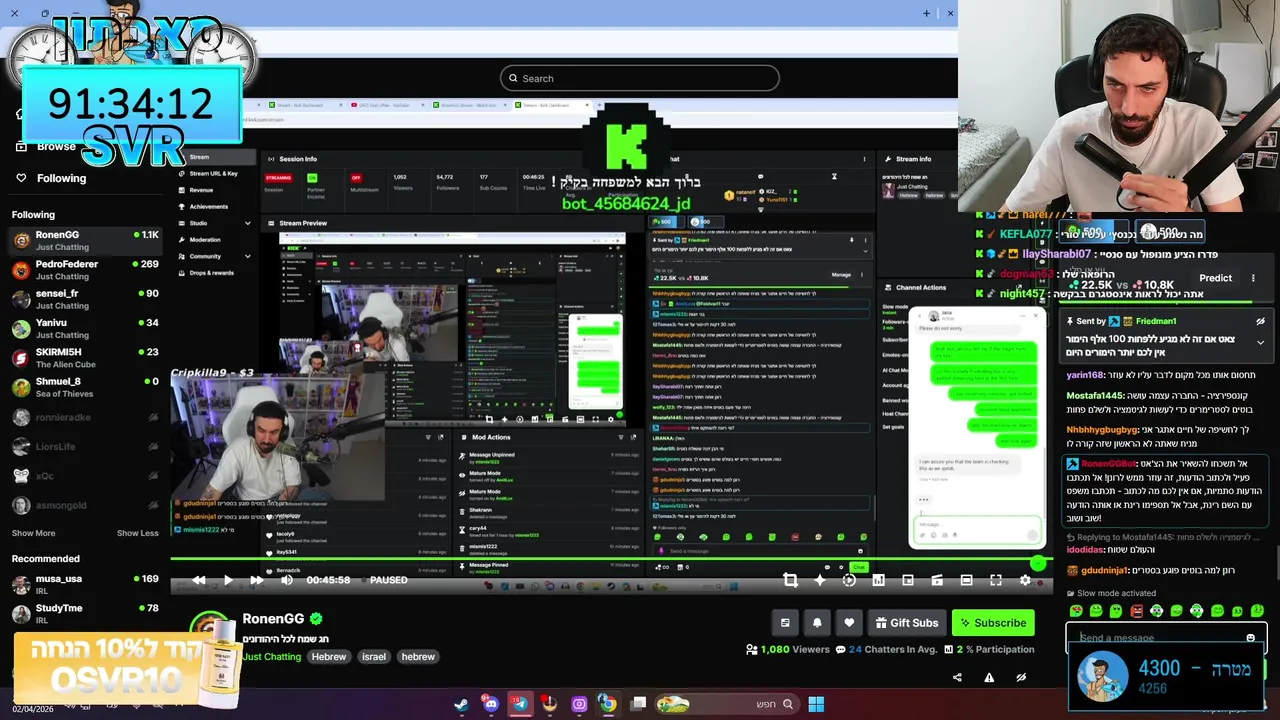Viewport: 1280px width, 720px height.
Task: Focus the Kick Search field
Action: coord(640,78)
